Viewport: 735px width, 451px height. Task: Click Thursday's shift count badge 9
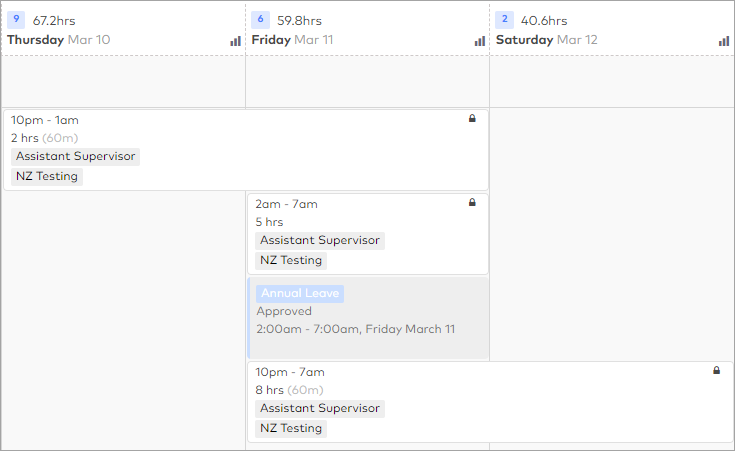[x=15, y=20]
